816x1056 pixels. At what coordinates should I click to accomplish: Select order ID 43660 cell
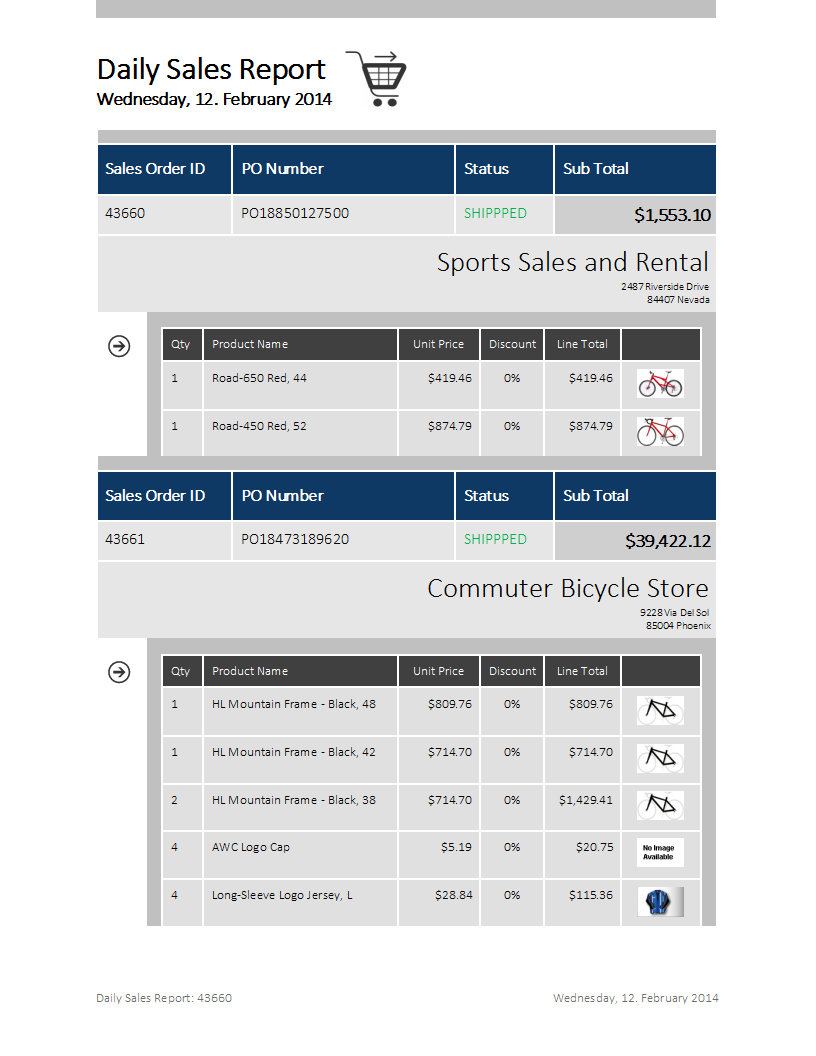tap(164, 214)
